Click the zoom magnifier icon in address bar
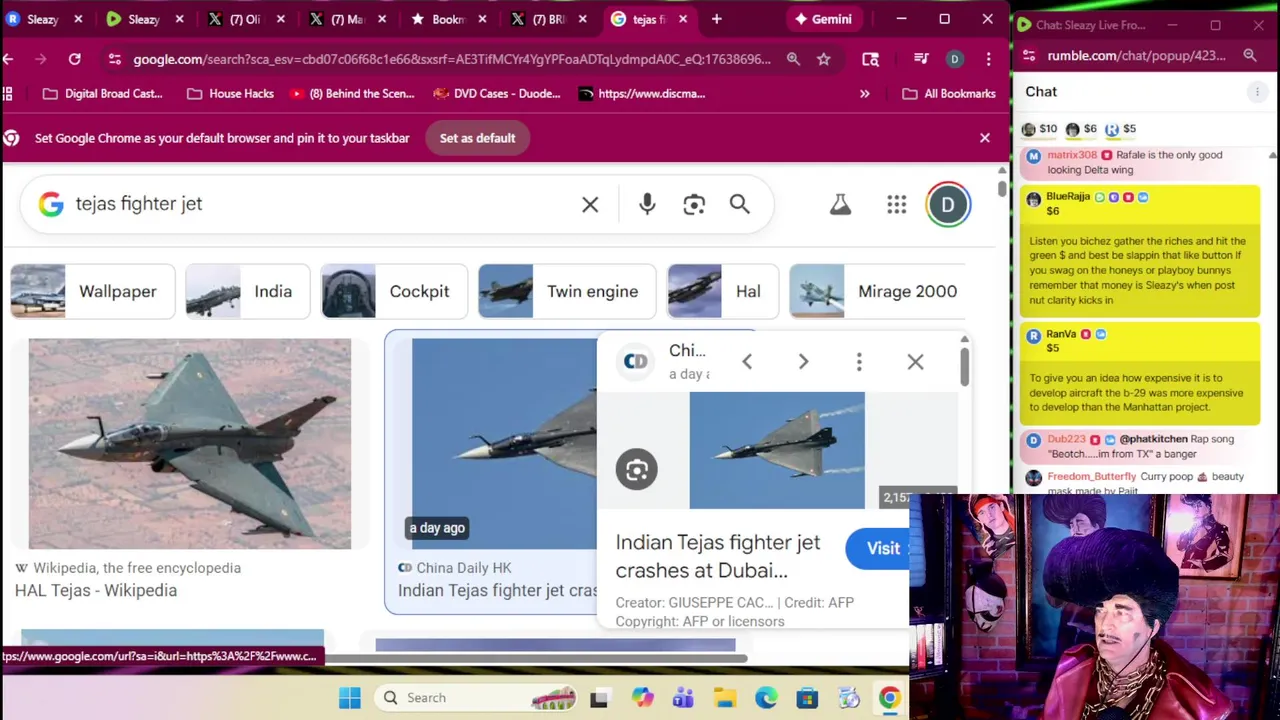Image resolution: width=1280 pixels, height=720 pixels. [x=793, y=59]
